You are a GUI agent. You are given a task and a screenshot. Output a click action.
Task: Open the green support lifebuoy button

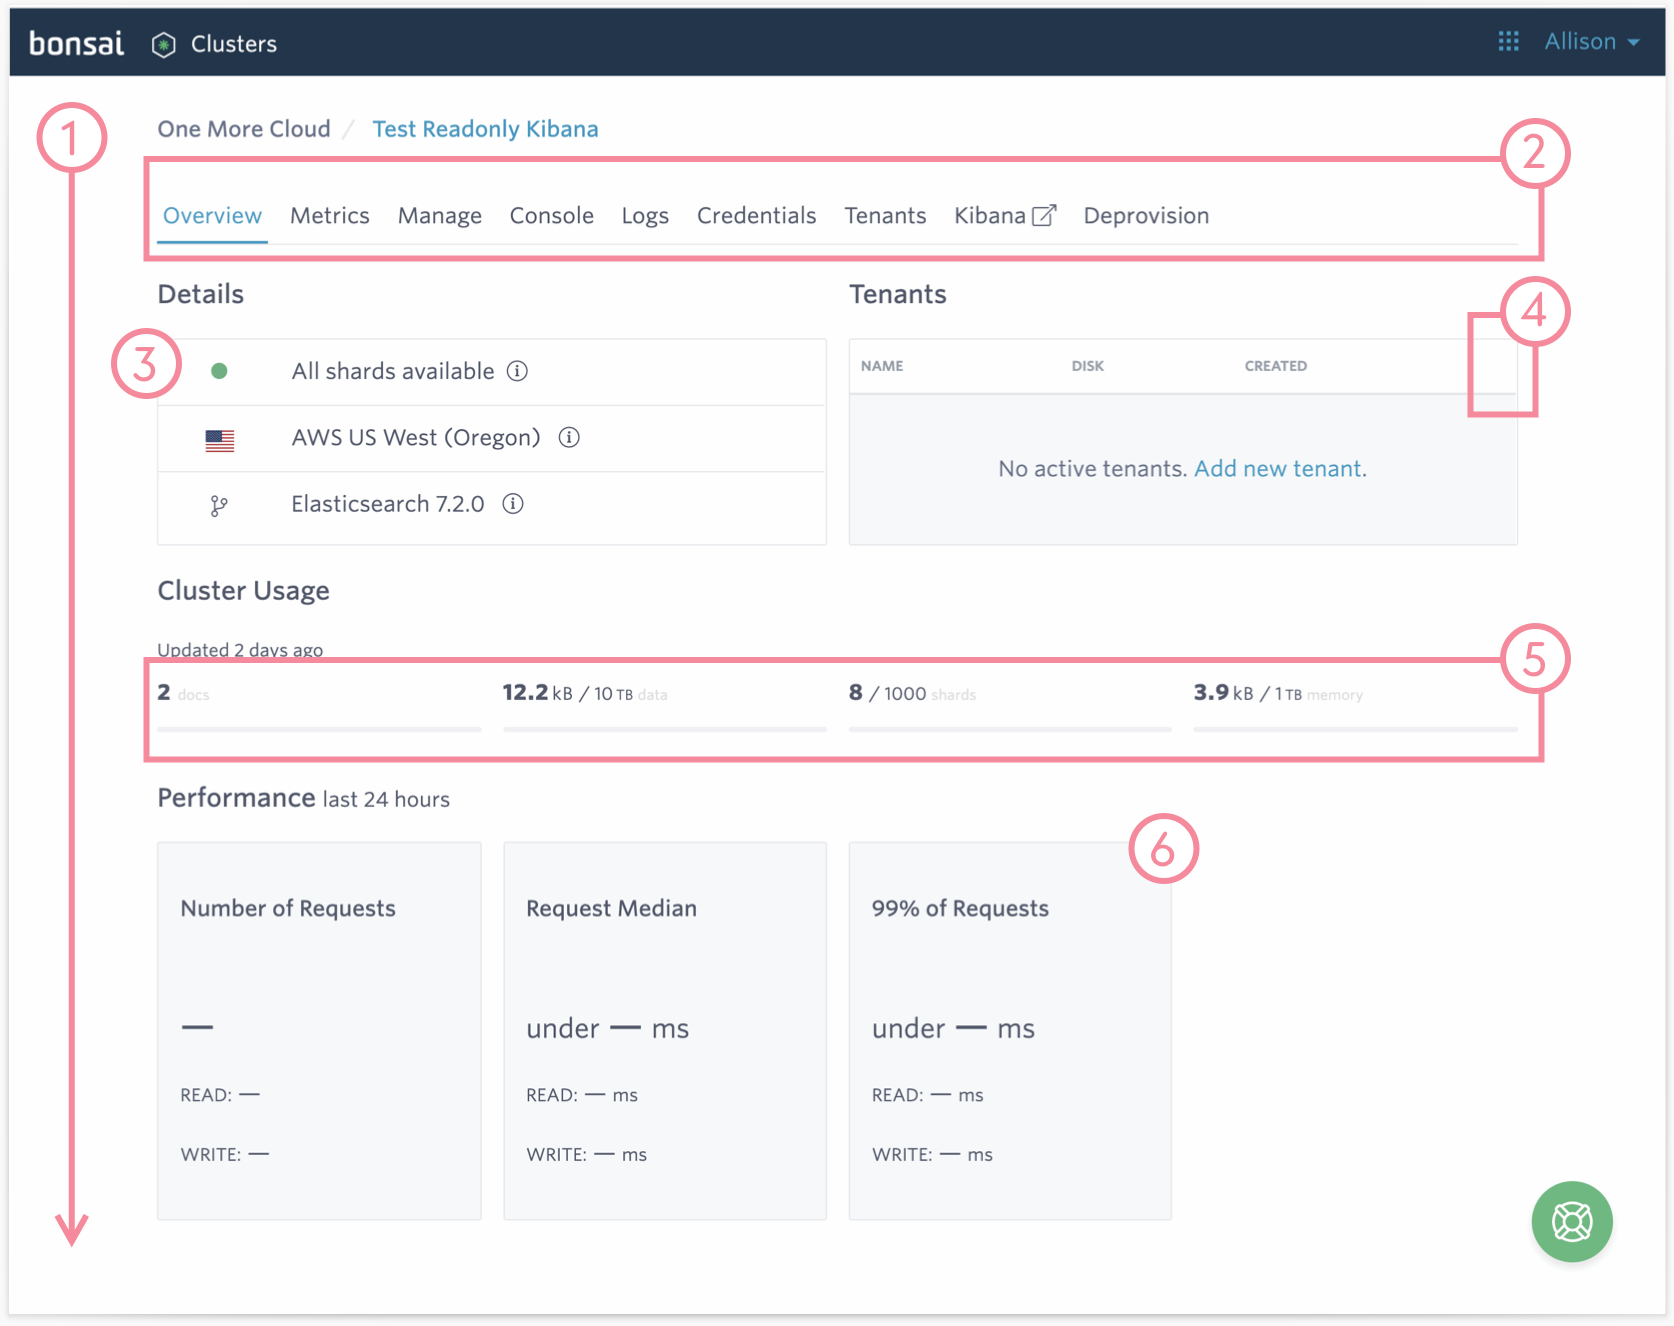tap(1571, 1221)
